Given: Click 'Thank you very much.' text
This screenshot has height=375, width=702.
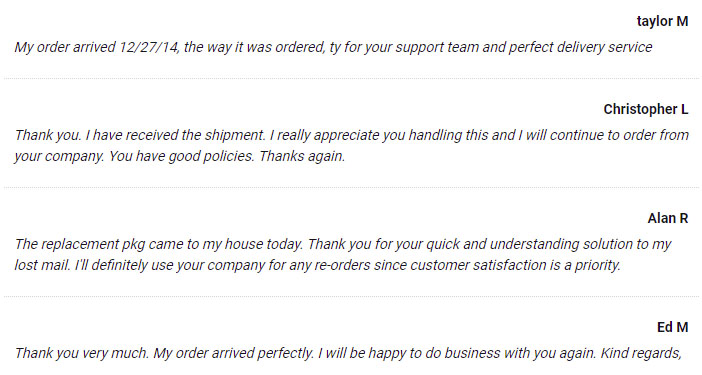Looking at the screenshot, I should pyautogui.click(x=81, y=354).
